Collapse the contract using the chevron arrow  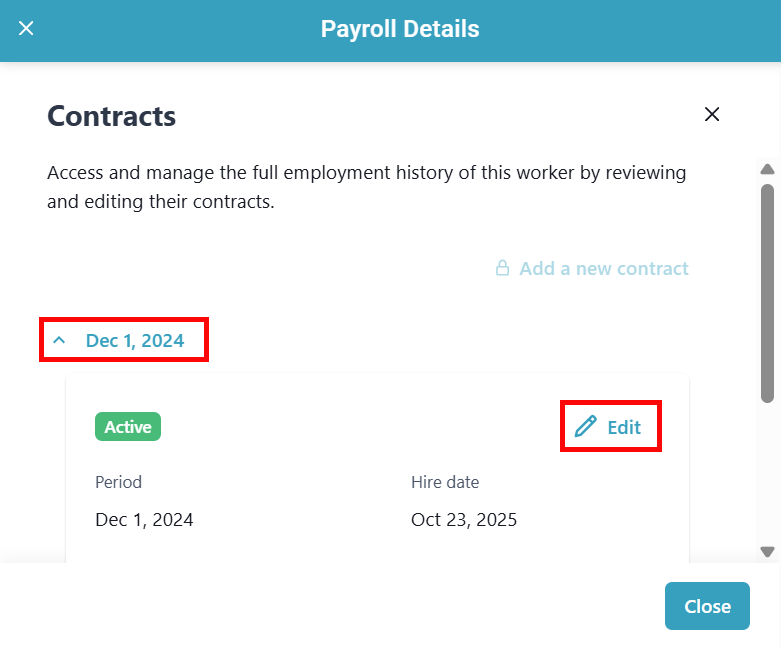tap(59, 340)
